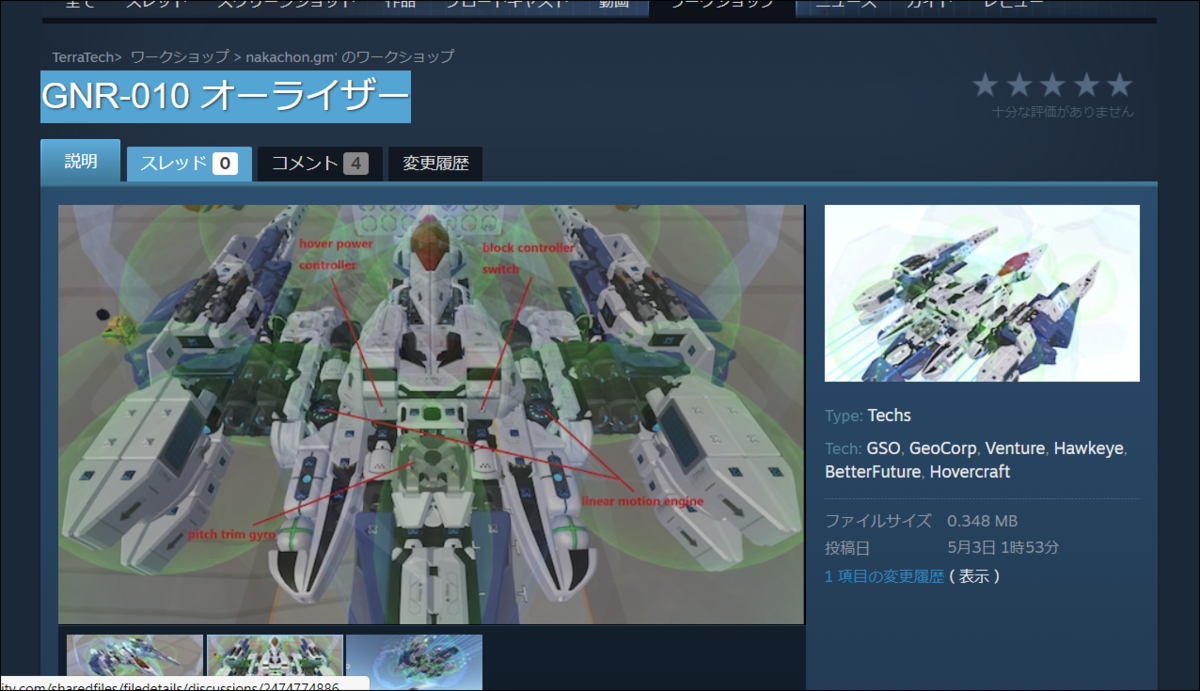Filter by the Hawkeye tag
This screenshot has height=691, width=1200.
click(1089, 448)
